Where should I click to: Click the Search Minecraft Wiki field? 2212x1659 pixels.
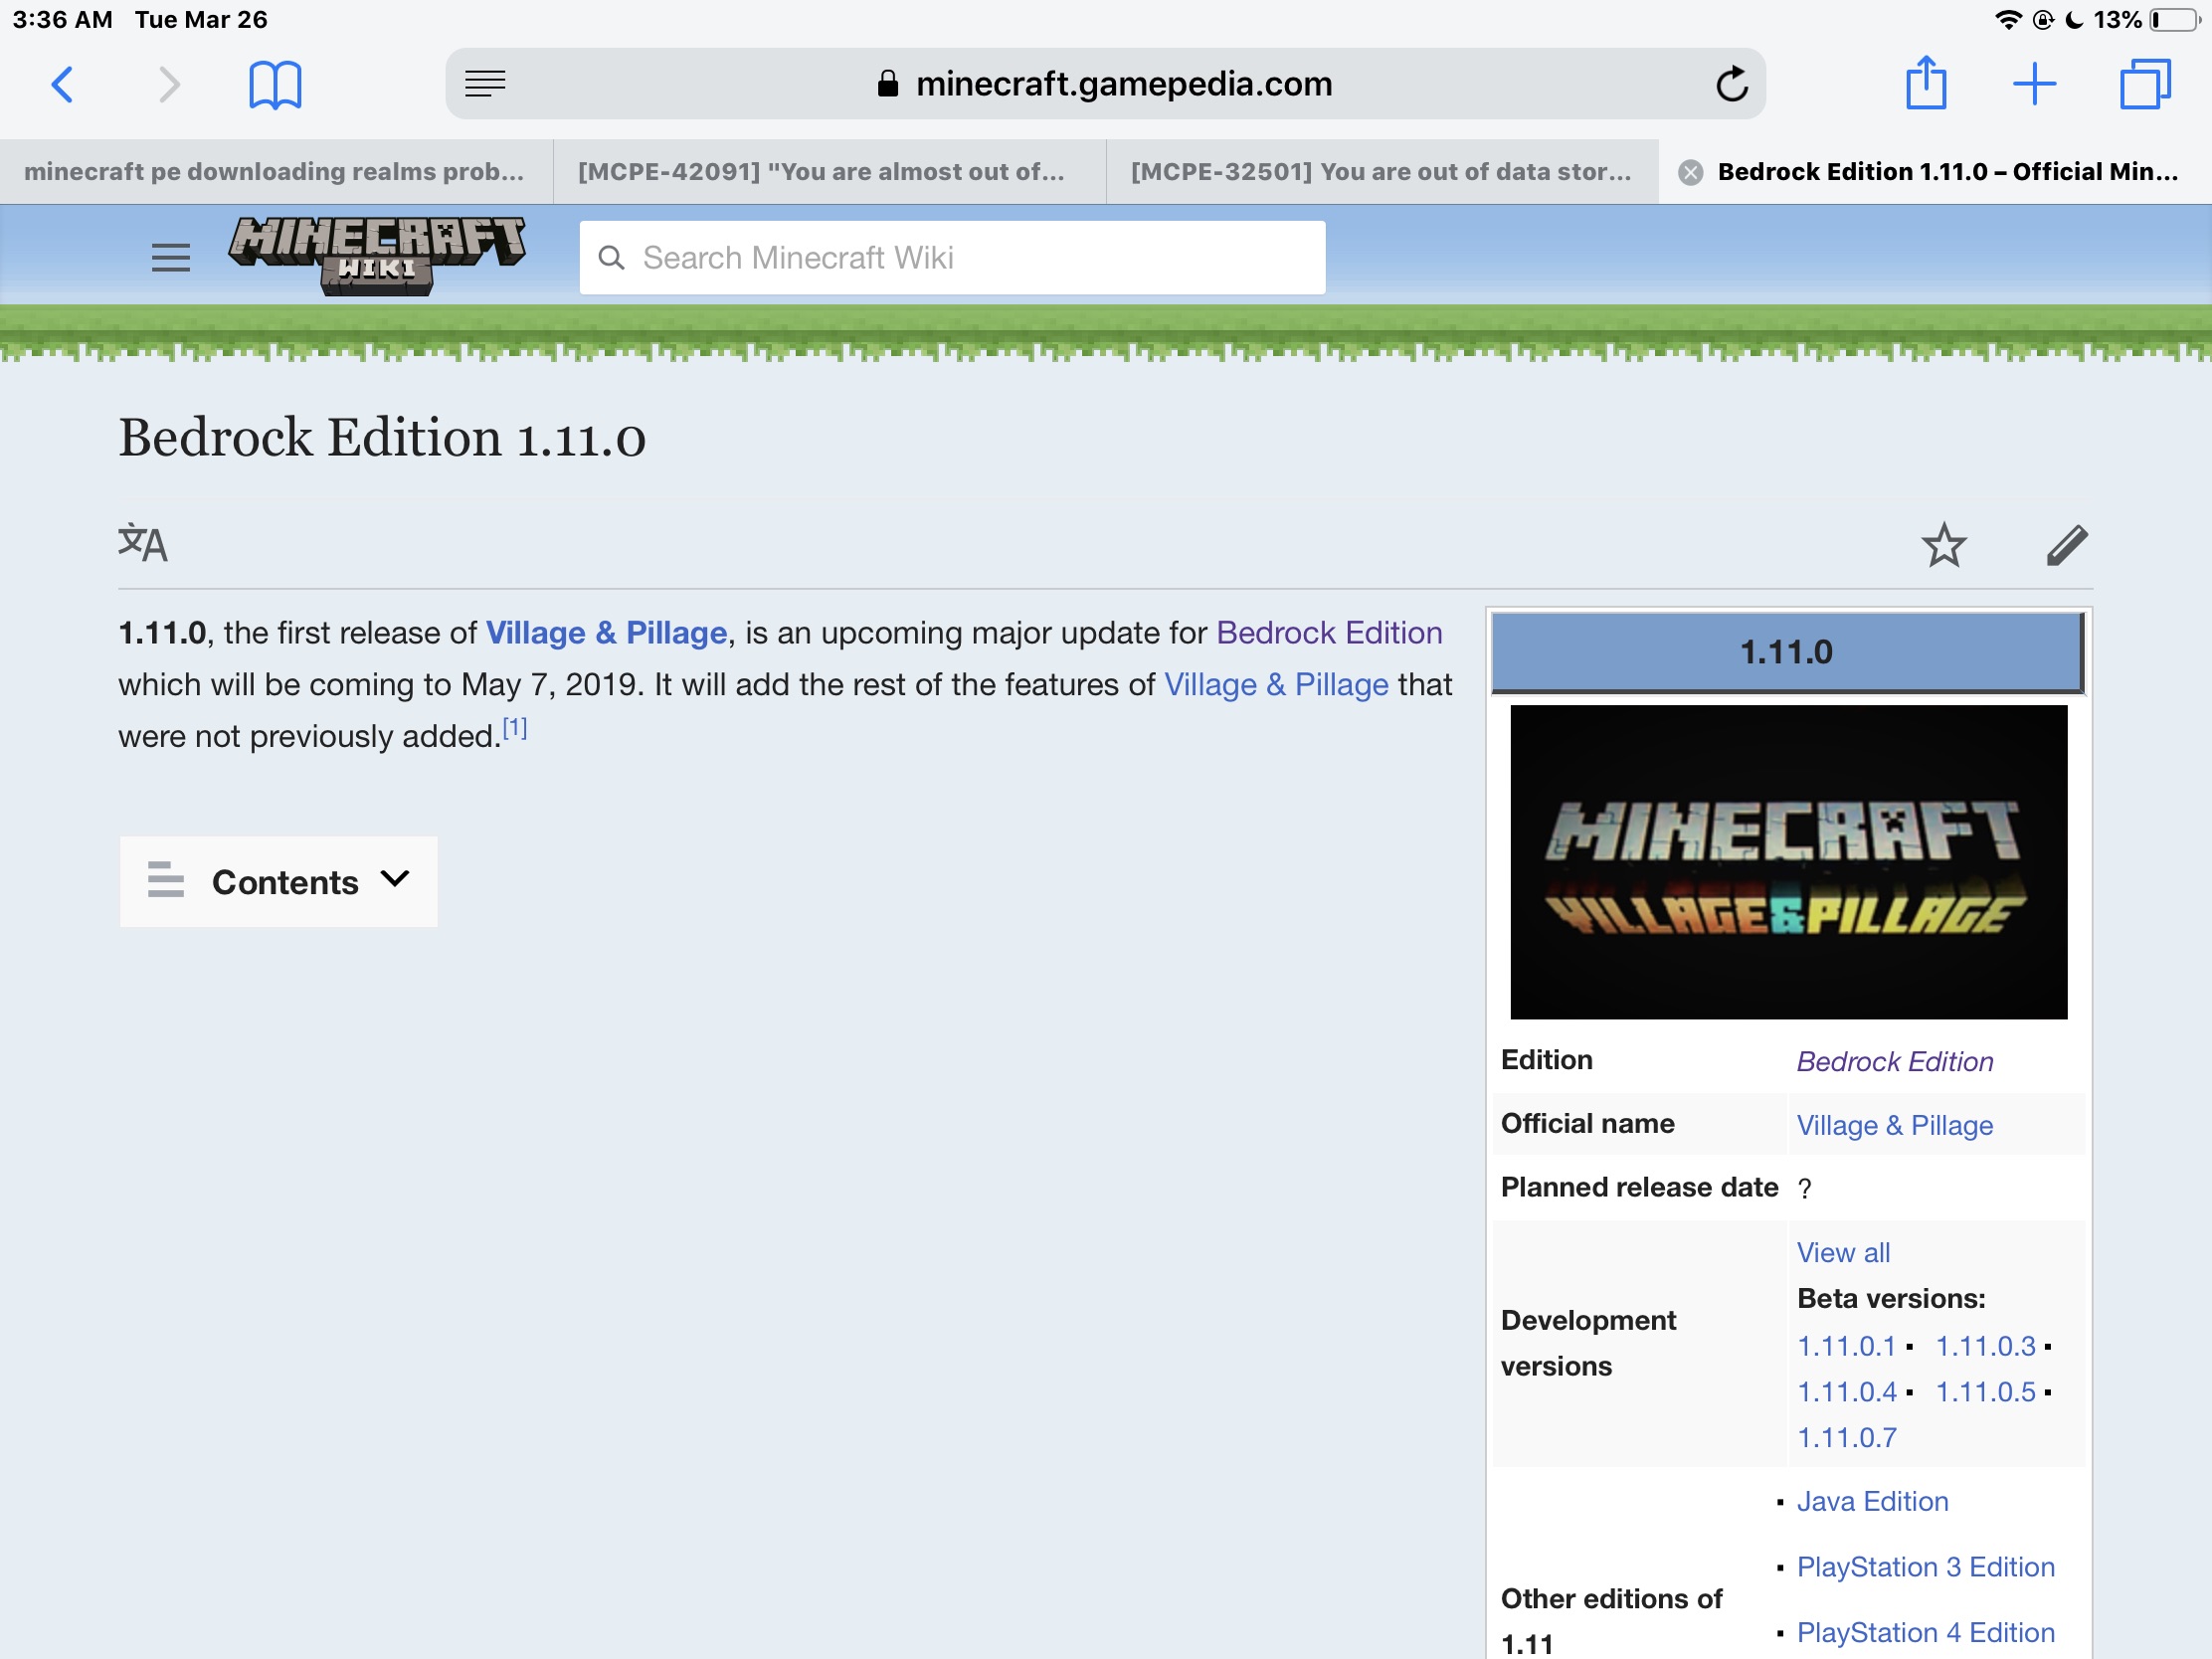click(952, 258)
